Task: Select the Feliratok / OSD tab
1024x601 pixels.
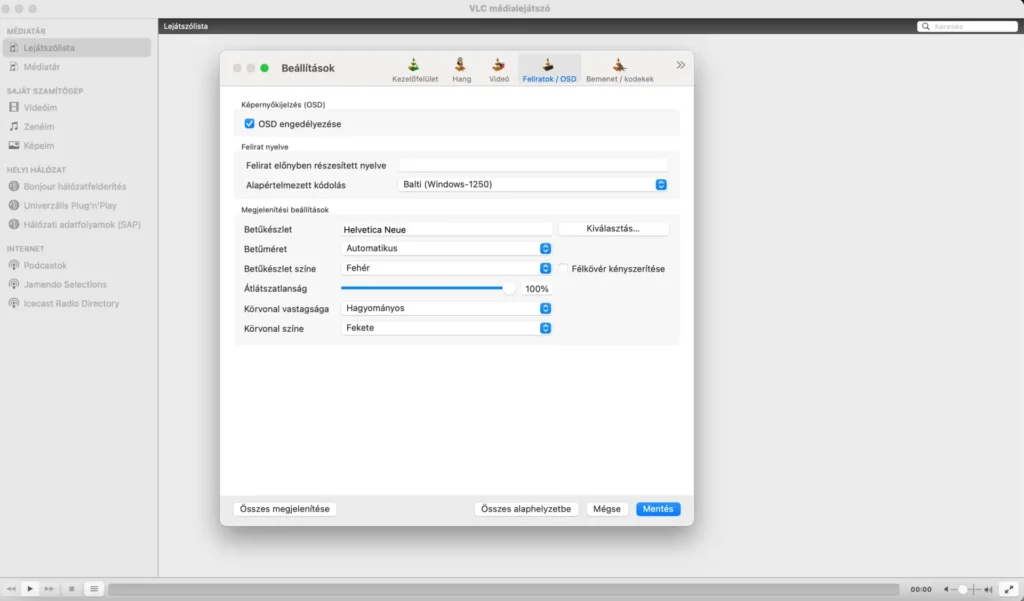Action: 549,70
